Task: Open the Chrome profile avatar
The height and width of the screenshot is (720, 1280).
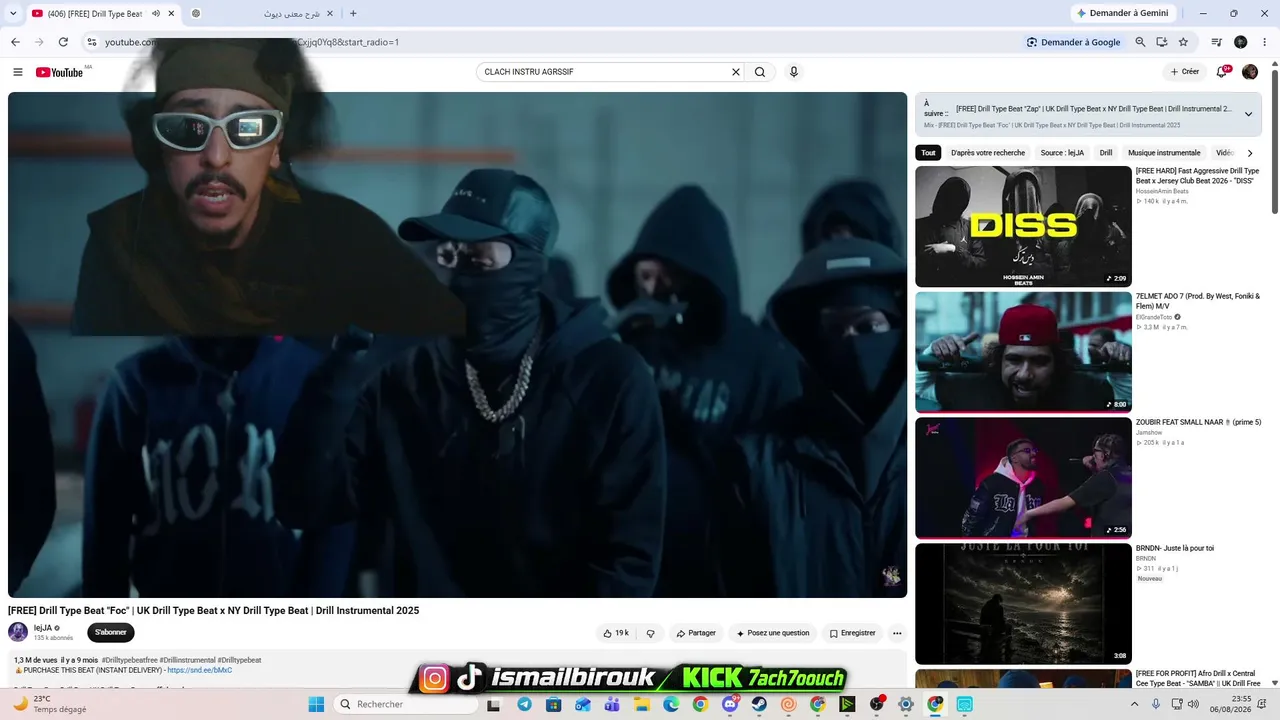Action: point(1240,42)
